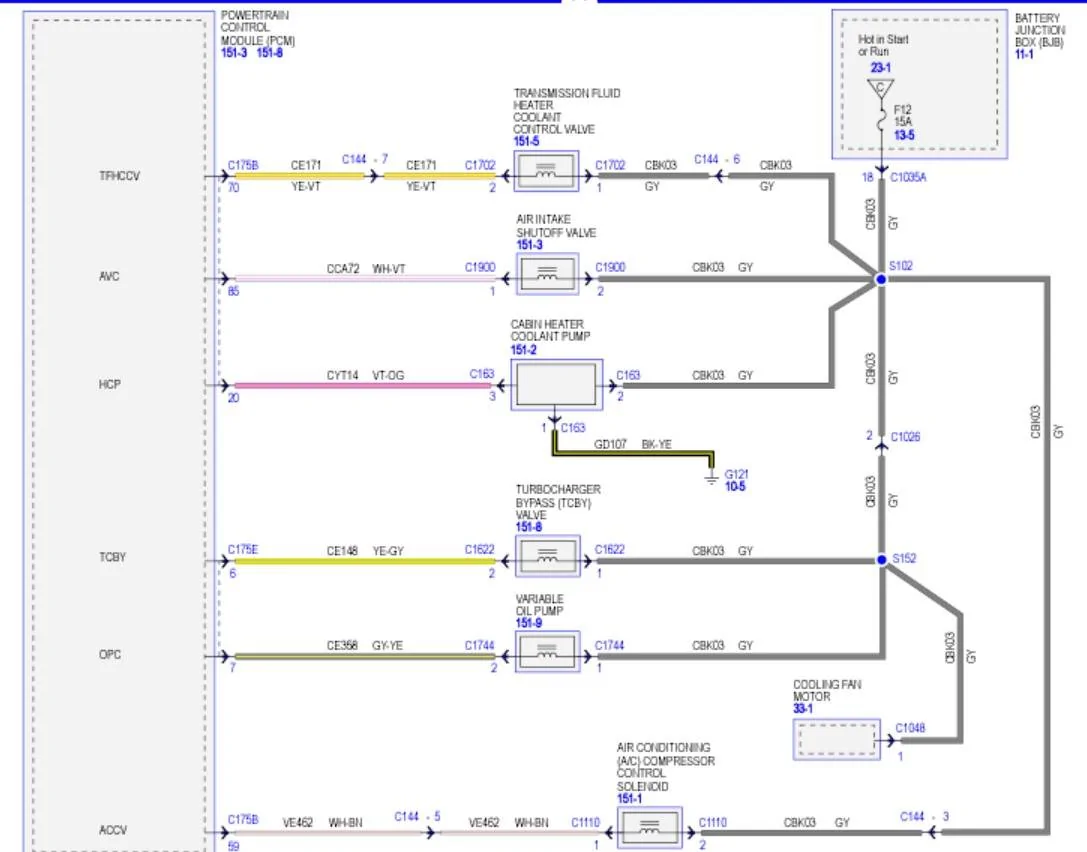
Task: Select the C175E connector label
Action: 243,549
